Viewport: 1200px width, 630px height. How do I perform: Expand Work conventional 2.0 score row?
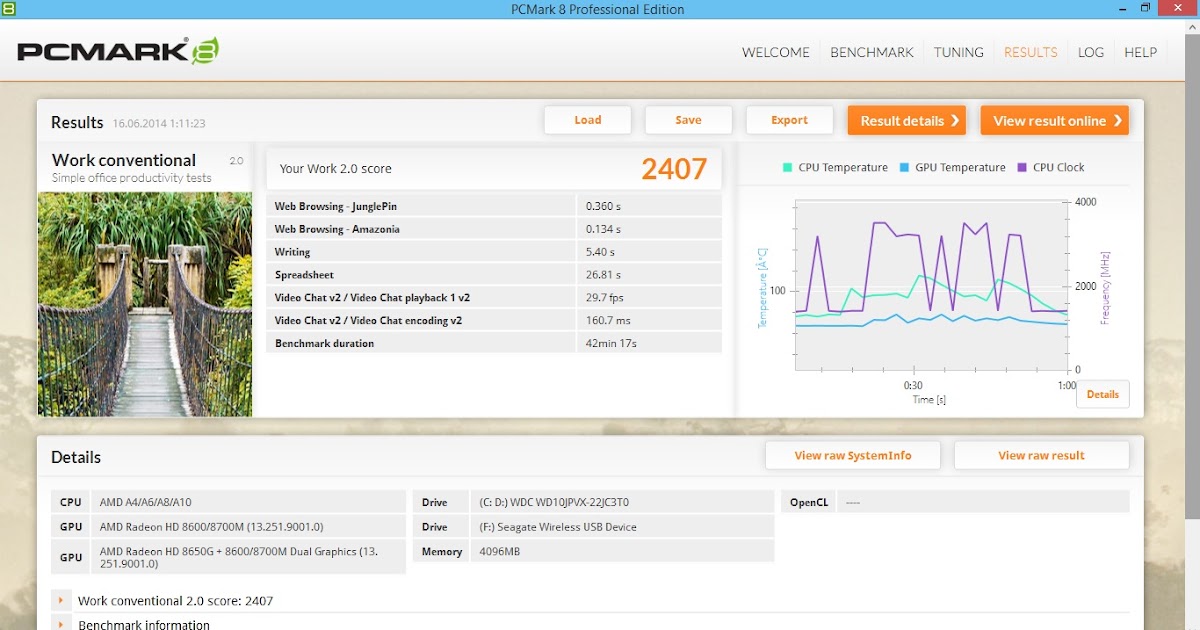pos(61,600)
